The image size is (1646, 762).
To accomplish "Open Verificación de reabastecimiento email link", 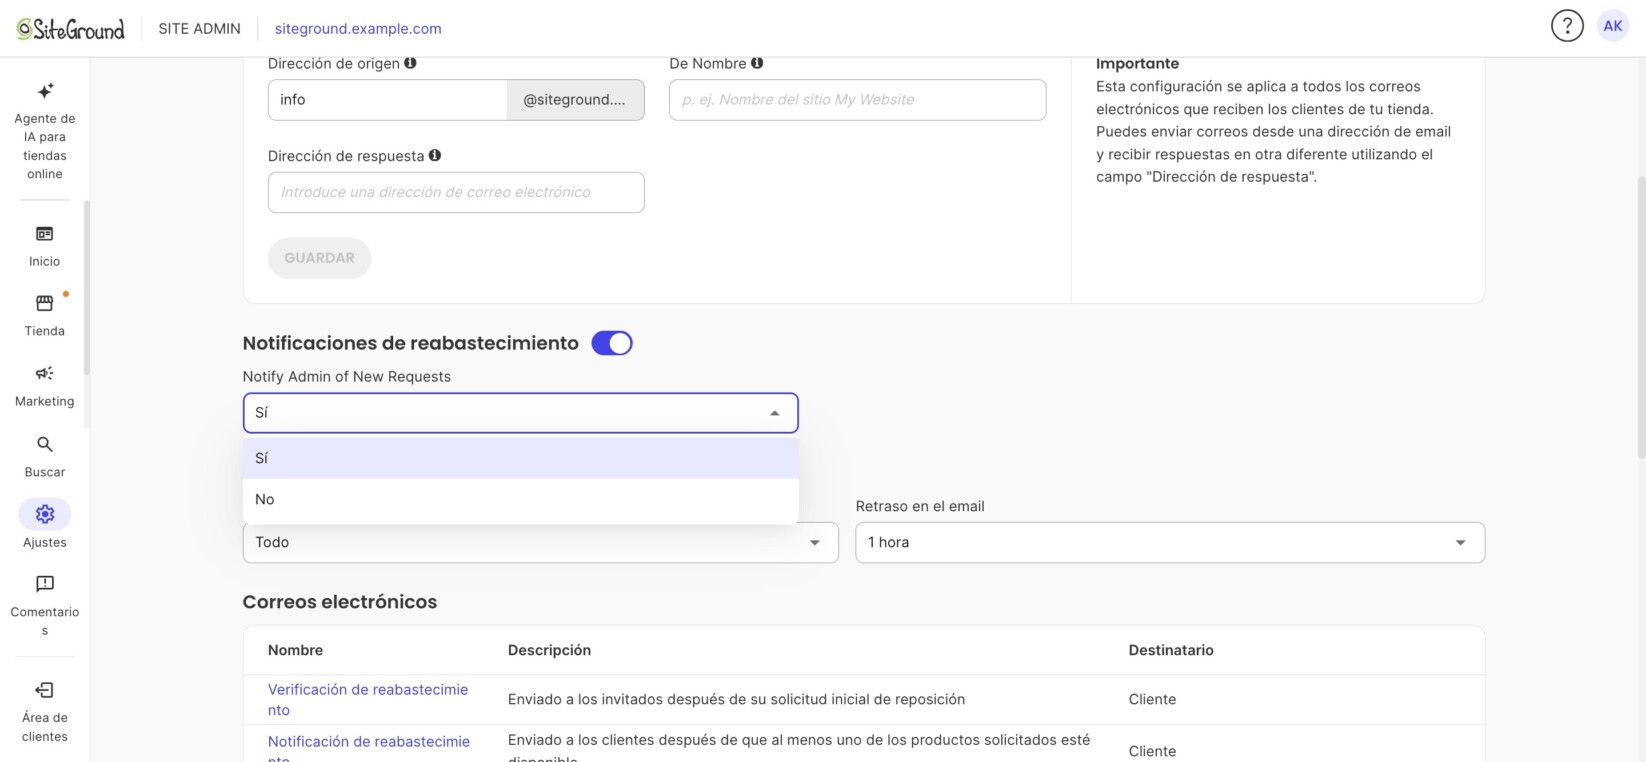I will (x=368, y=700).
